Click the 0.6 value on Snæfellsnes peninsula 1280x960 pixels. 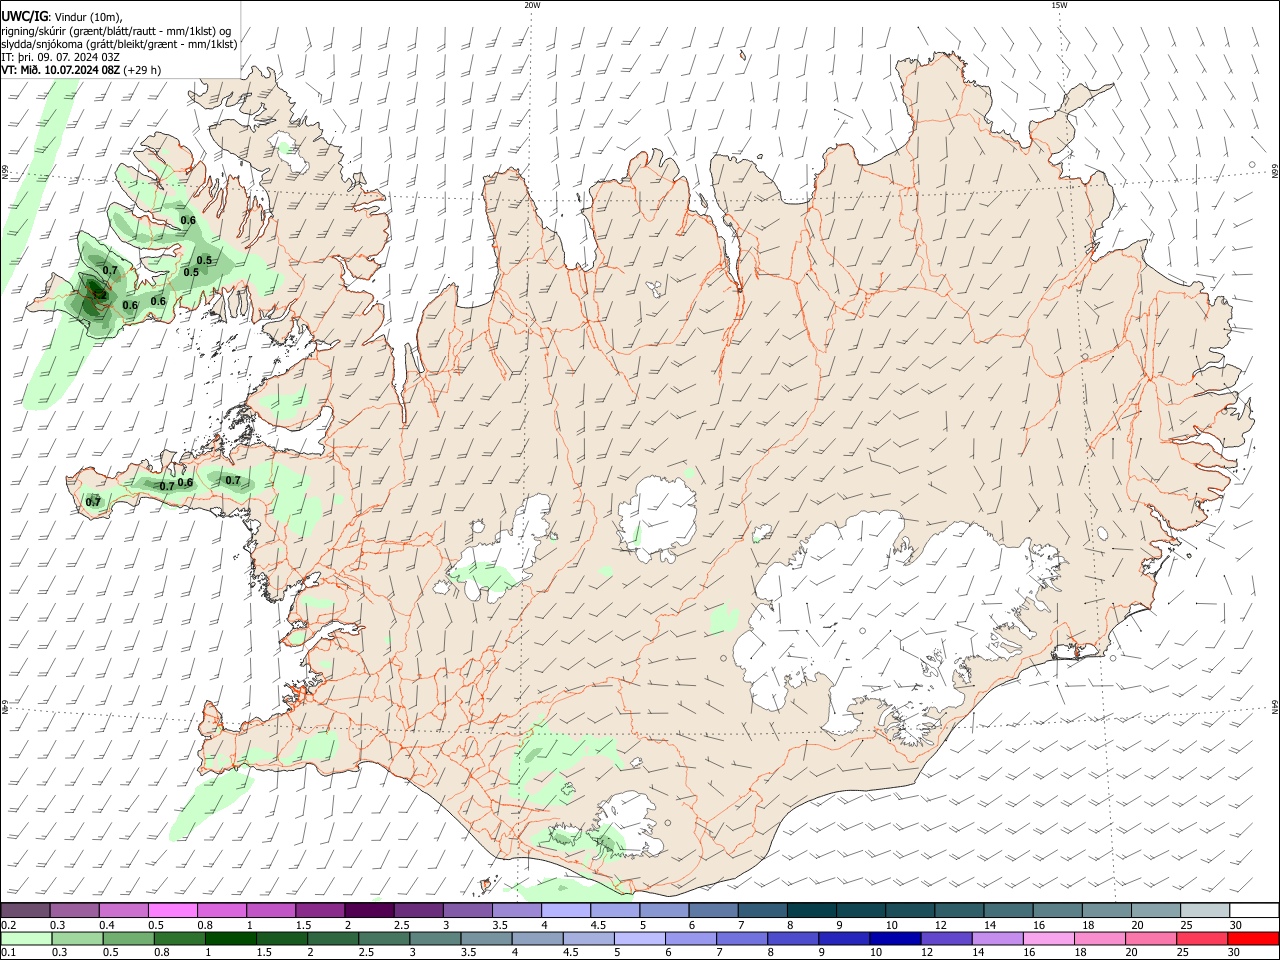pos(185,483)
